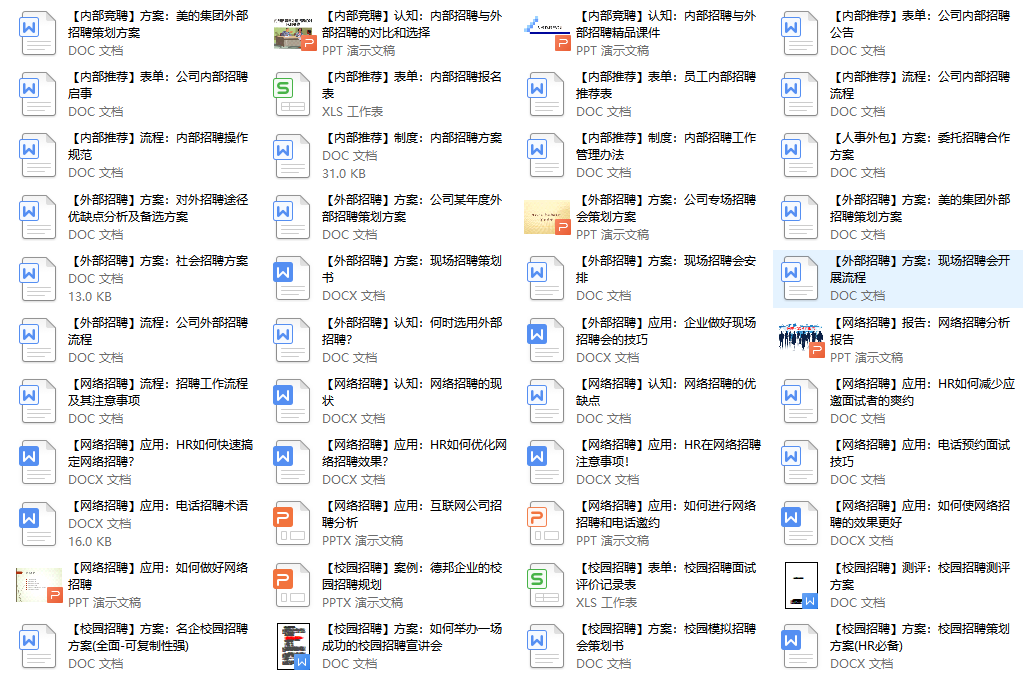Viewport: 1034px width, 674px height.
Task: Click the DOC icon of 内部招聘工作管理办法
Action: tap(546, 156)
